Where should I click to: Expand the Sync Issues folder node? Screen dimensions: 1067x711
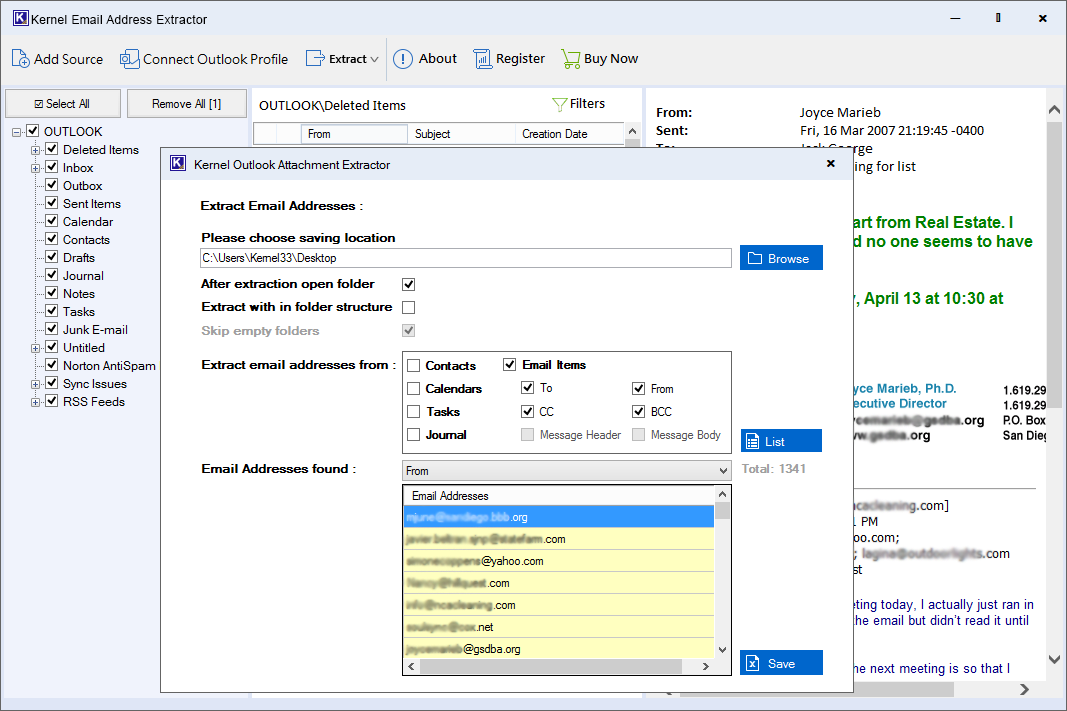click(x=35, y=384)
